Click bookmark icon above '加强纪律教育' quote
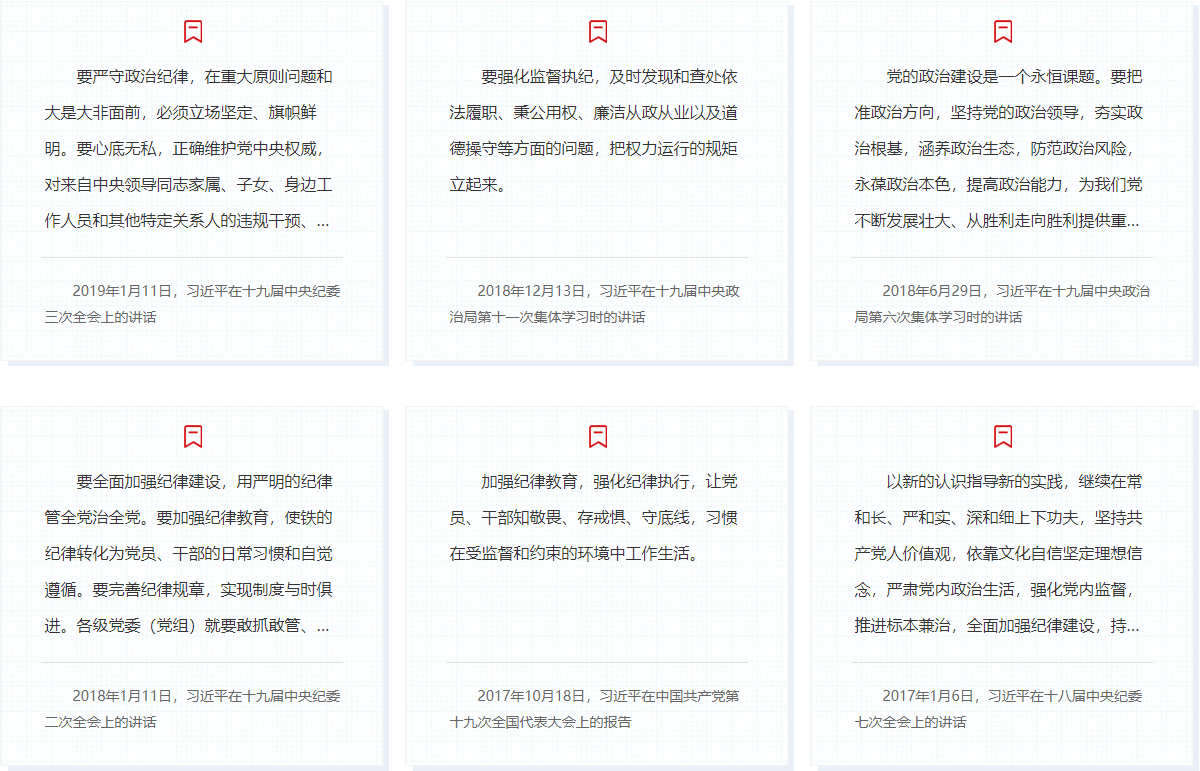The height and width of the screenshot is (771, 1200). (598, 436)
